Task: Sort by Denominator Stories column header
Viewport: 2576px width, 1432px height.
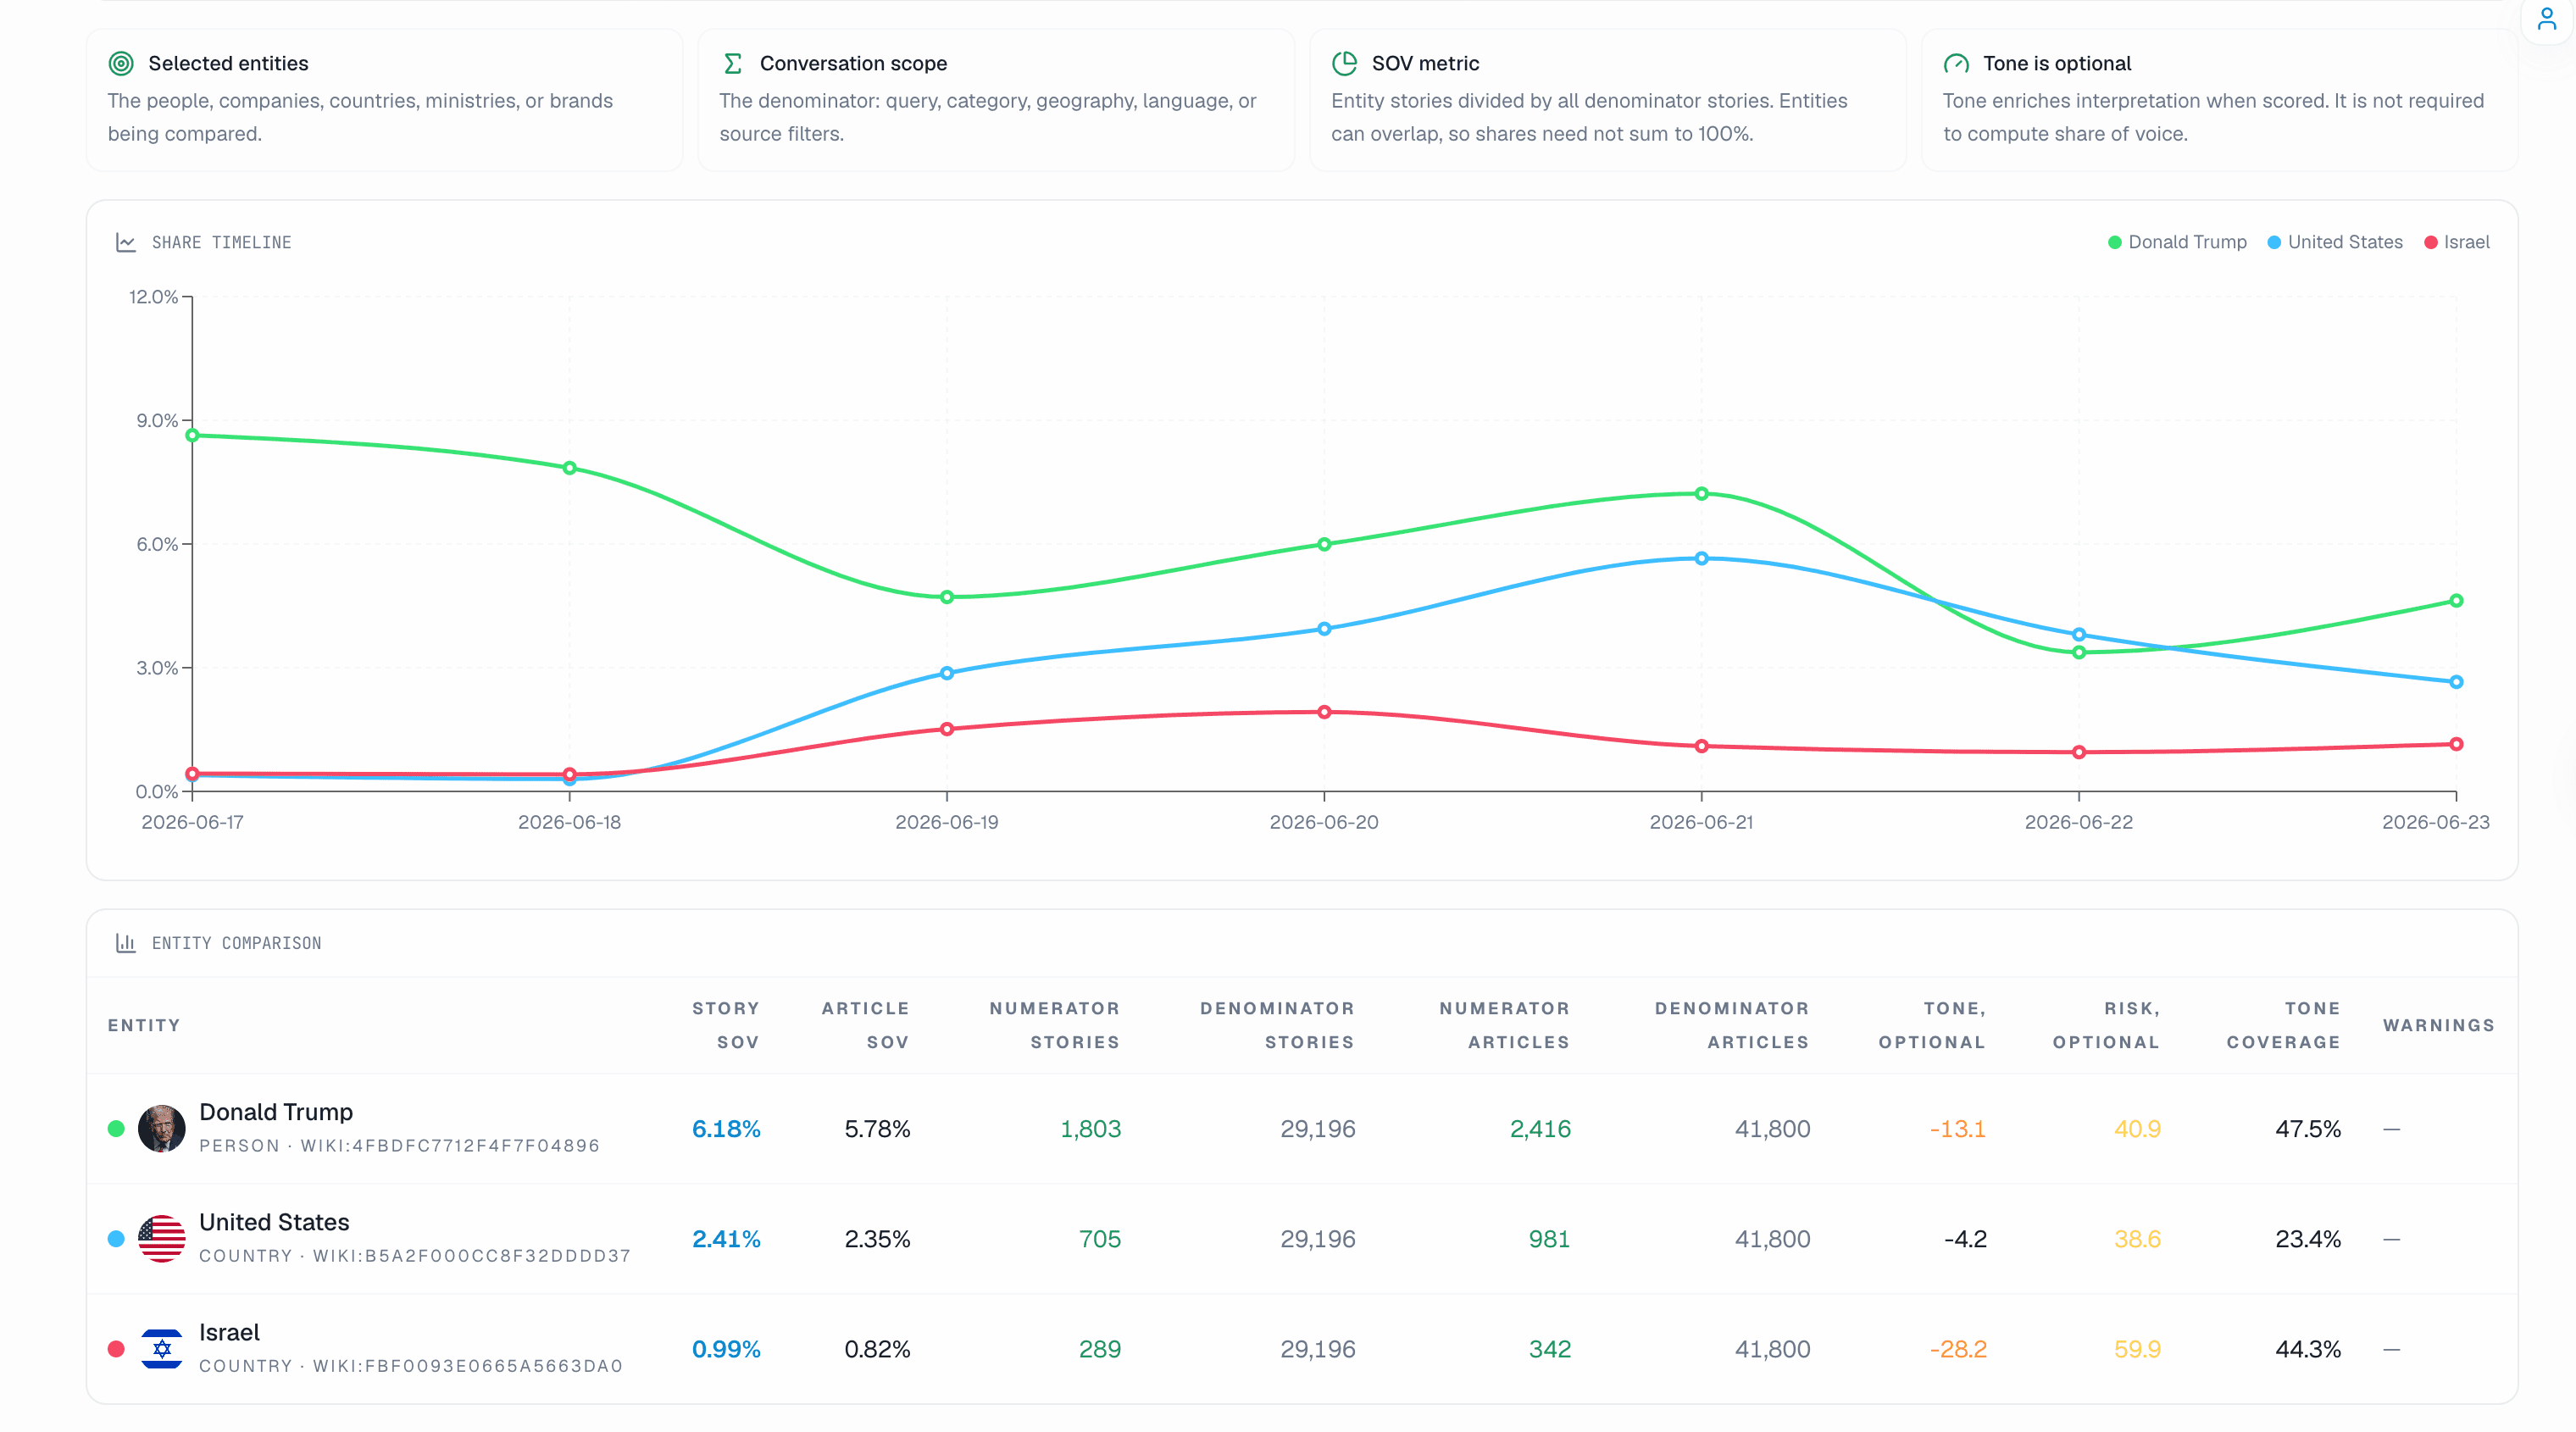Action: (x=1277, y=1024)
